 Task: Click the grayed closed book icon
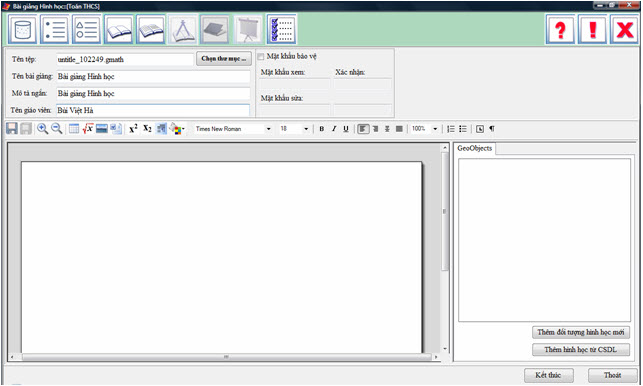(215, 29)
